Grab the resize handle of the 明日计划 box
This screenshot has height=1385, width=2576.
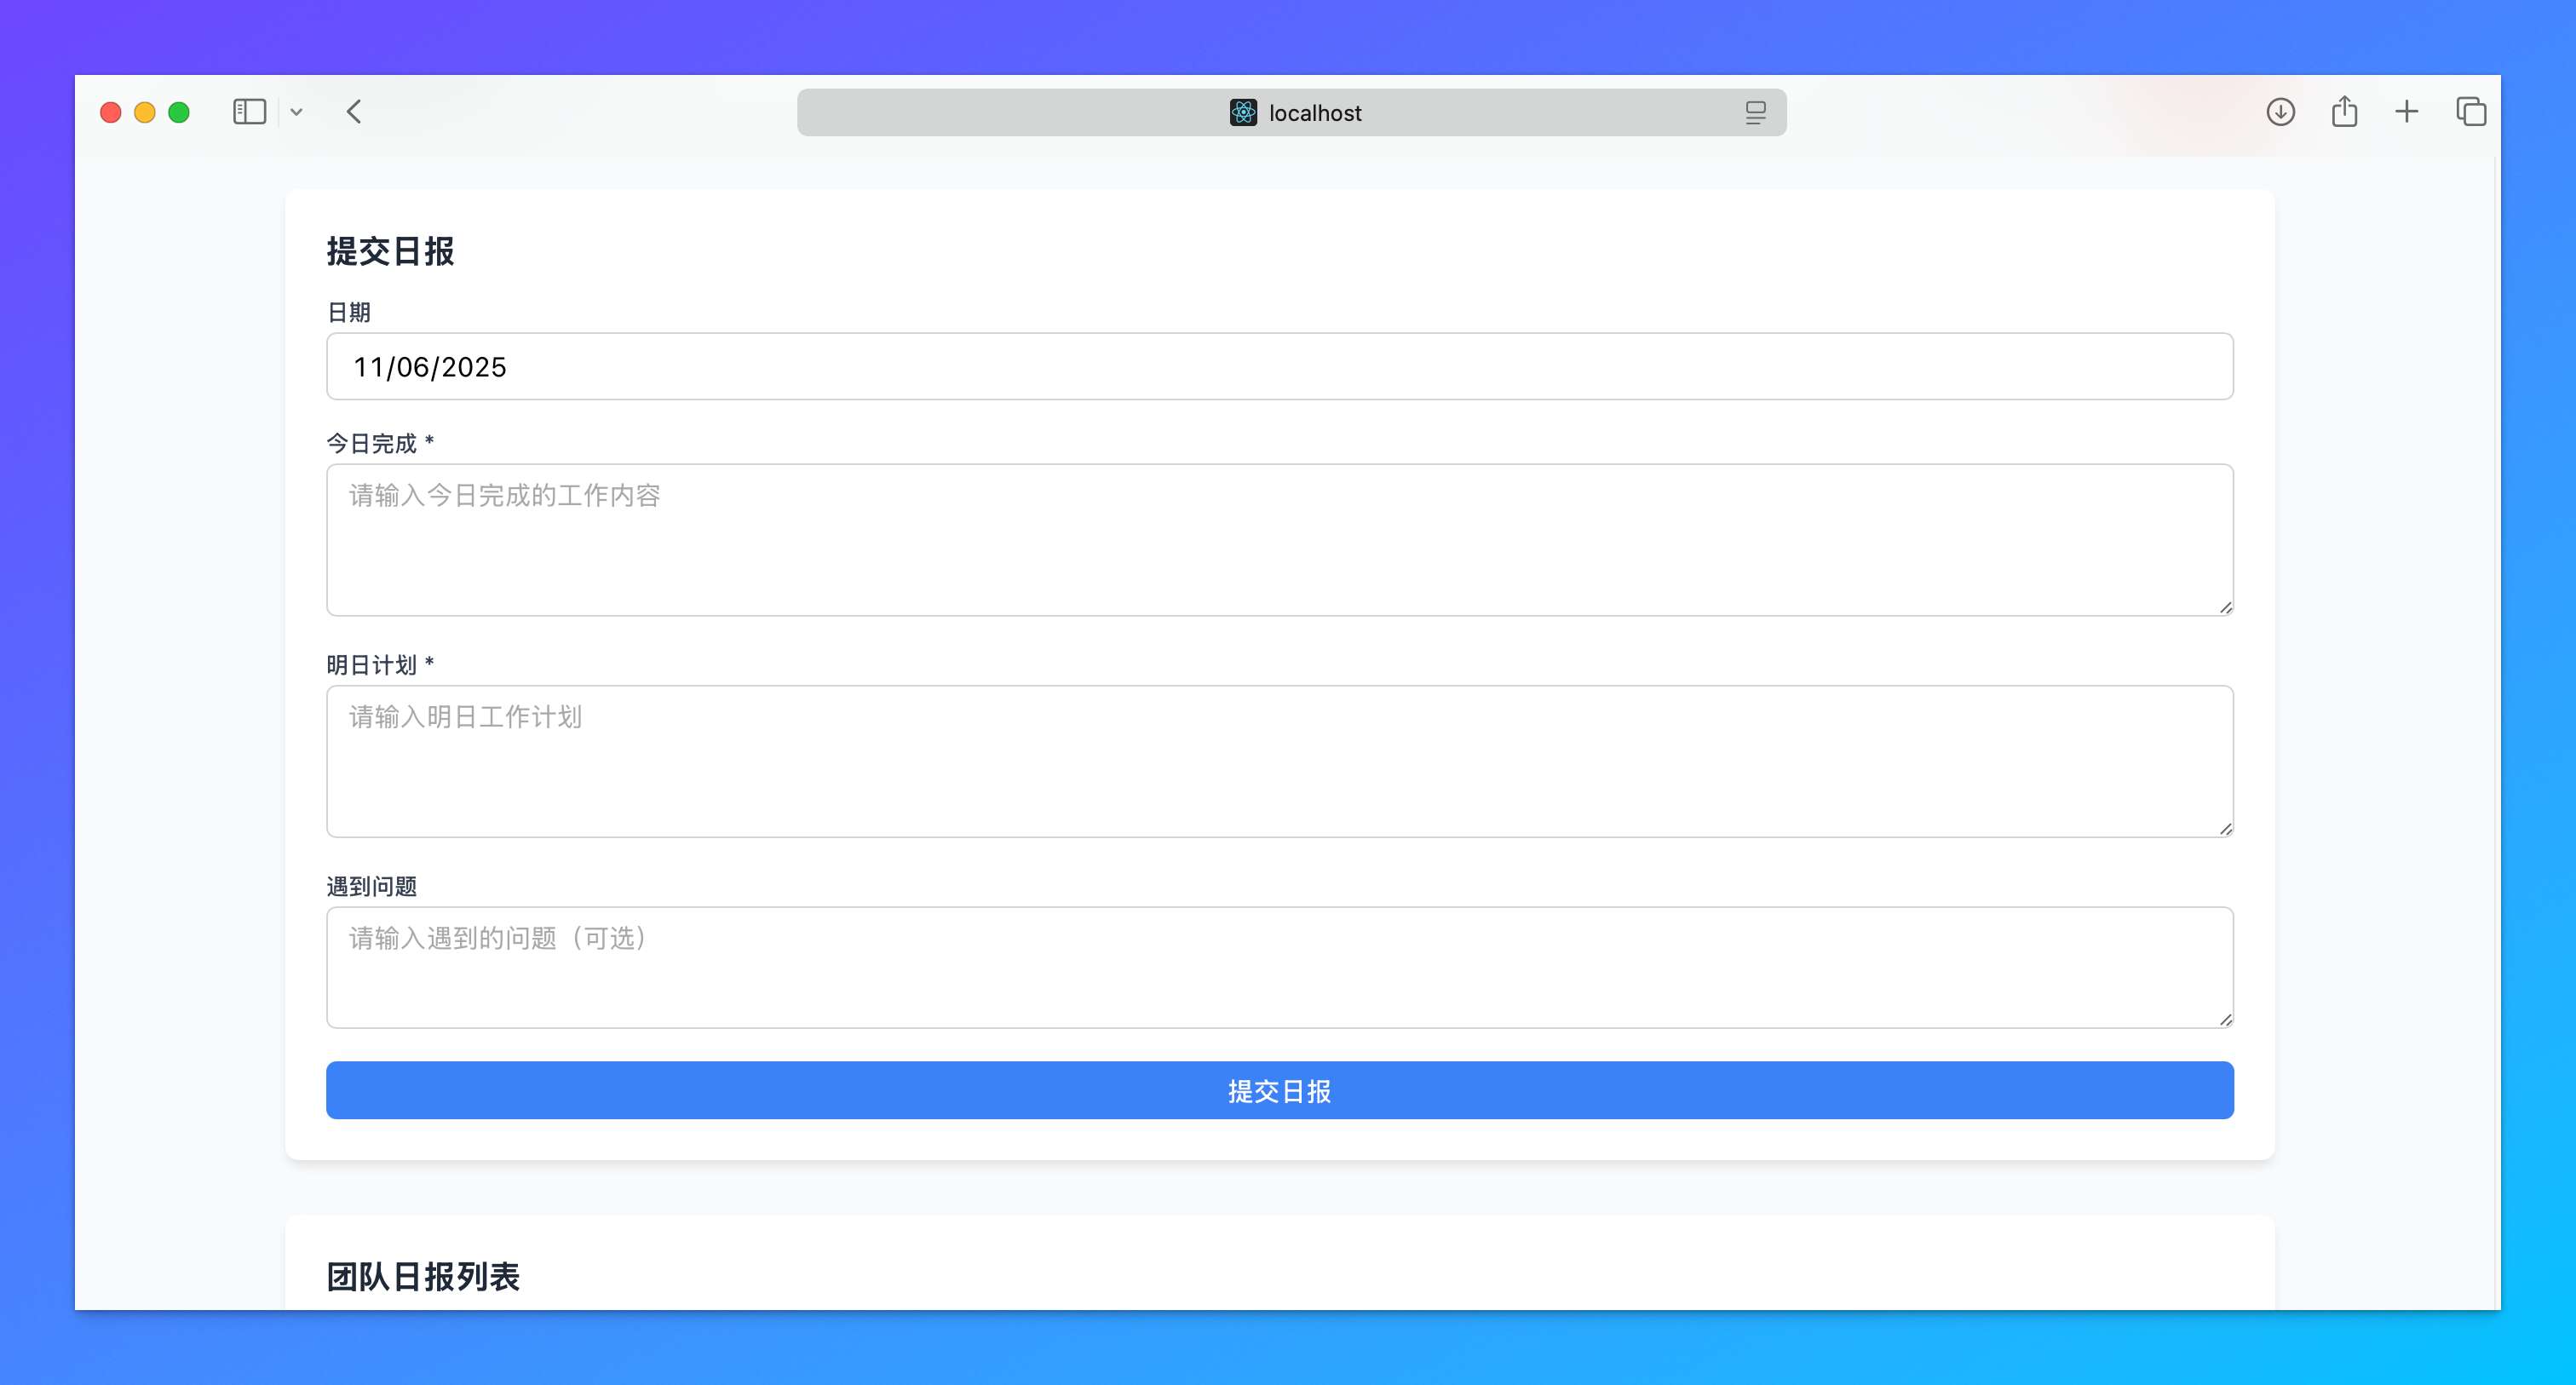pyautogui.click(x=2225, y=828)
